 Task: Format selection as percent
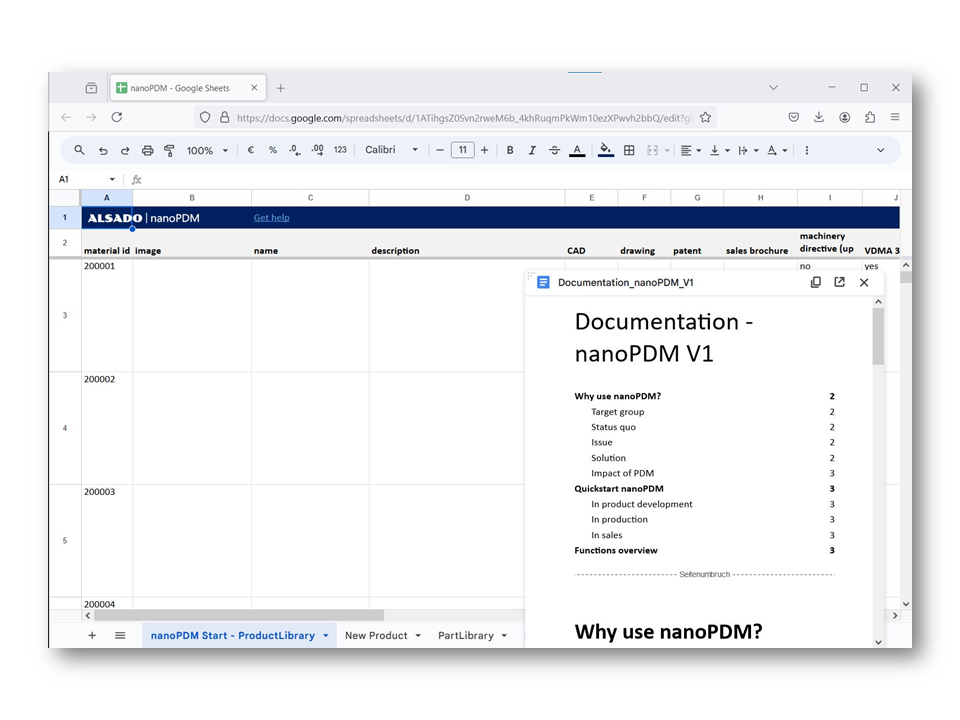click(272, 150)
